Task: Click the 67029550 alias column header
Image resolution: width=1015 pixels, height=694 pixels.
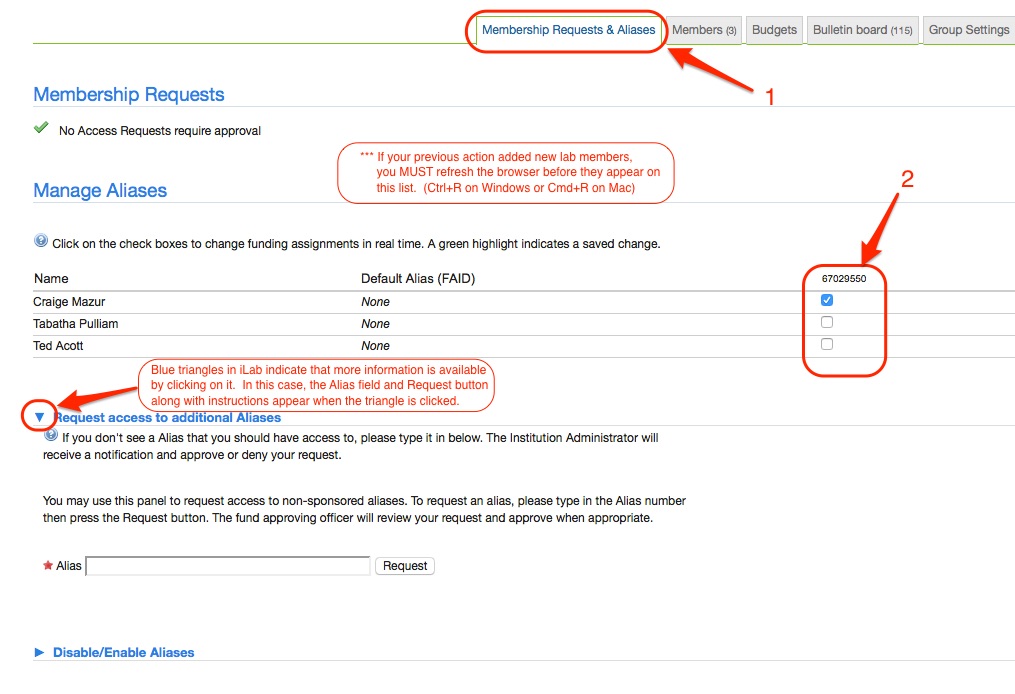Action: tap(843, 279)
